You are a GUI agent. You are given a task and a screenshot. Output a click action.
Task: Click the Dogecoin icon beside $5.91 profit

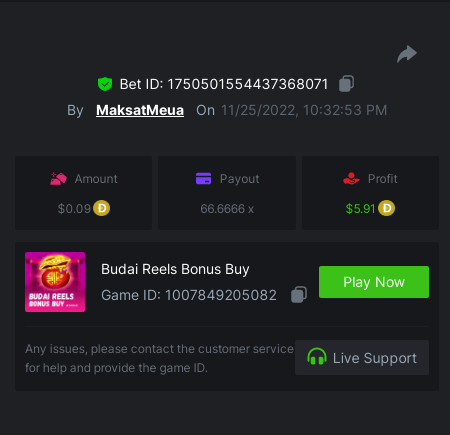387,208
